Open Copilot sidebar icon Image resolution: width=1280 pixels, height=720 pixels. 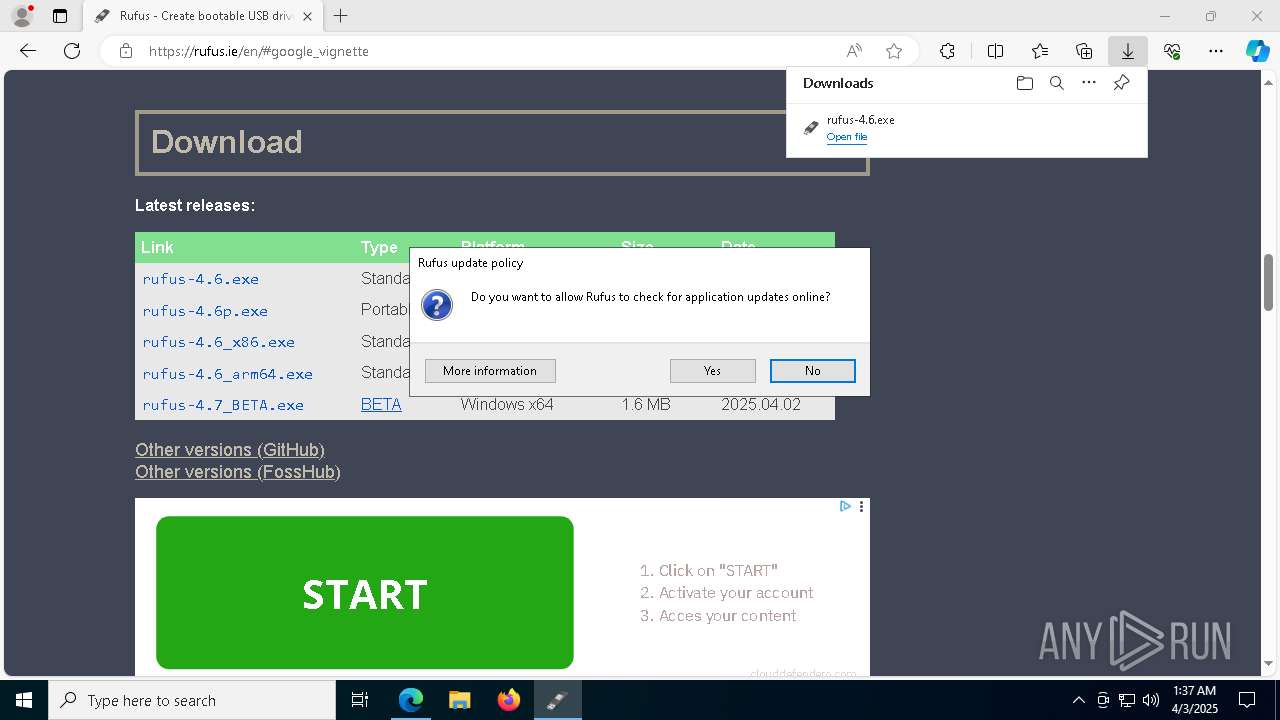click(1257, 51)
